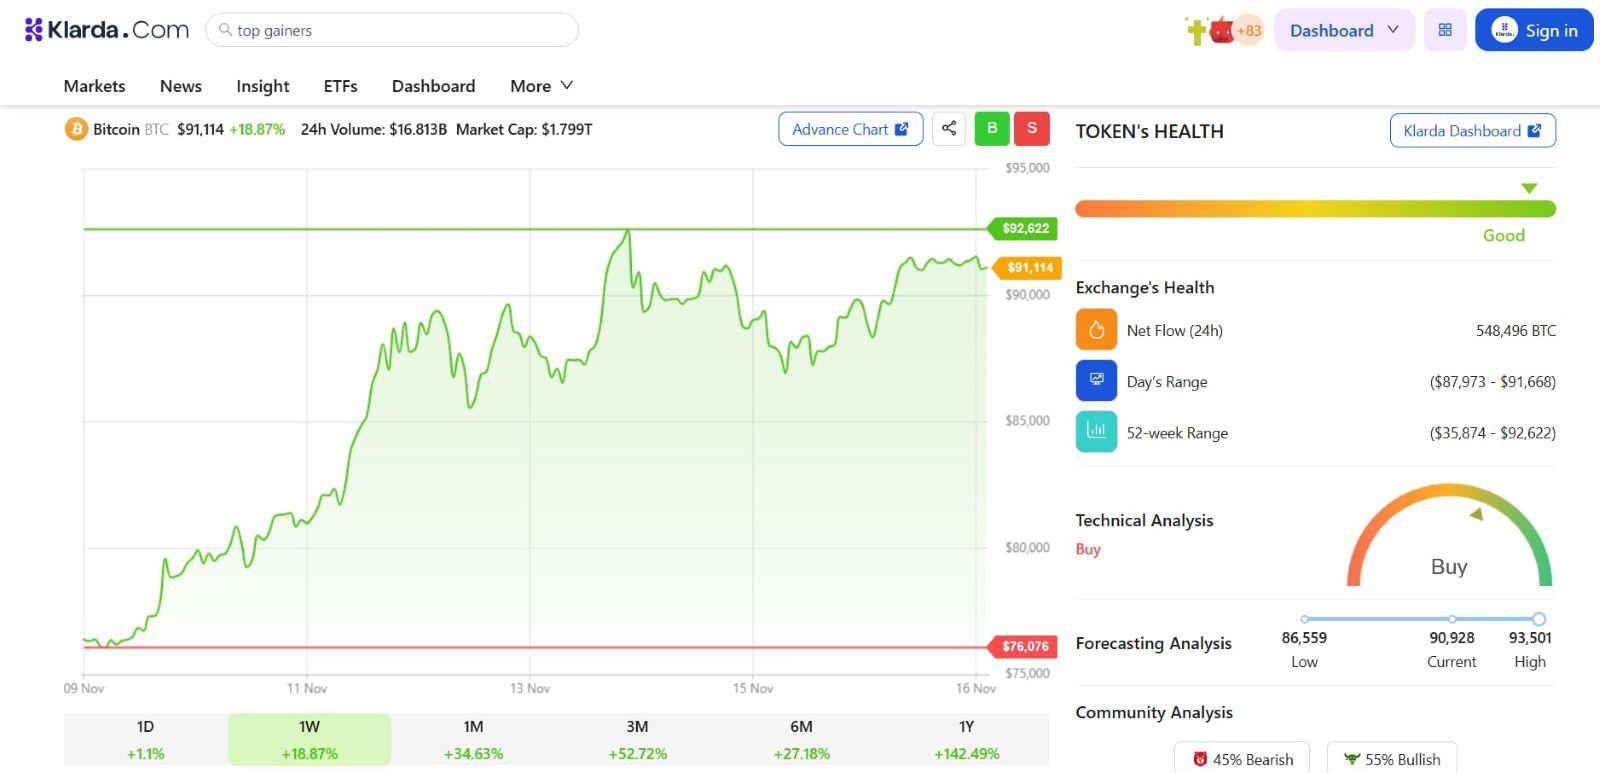
Task: Click the green plus emoji icon in header
Action: (x=1196, y=30)
